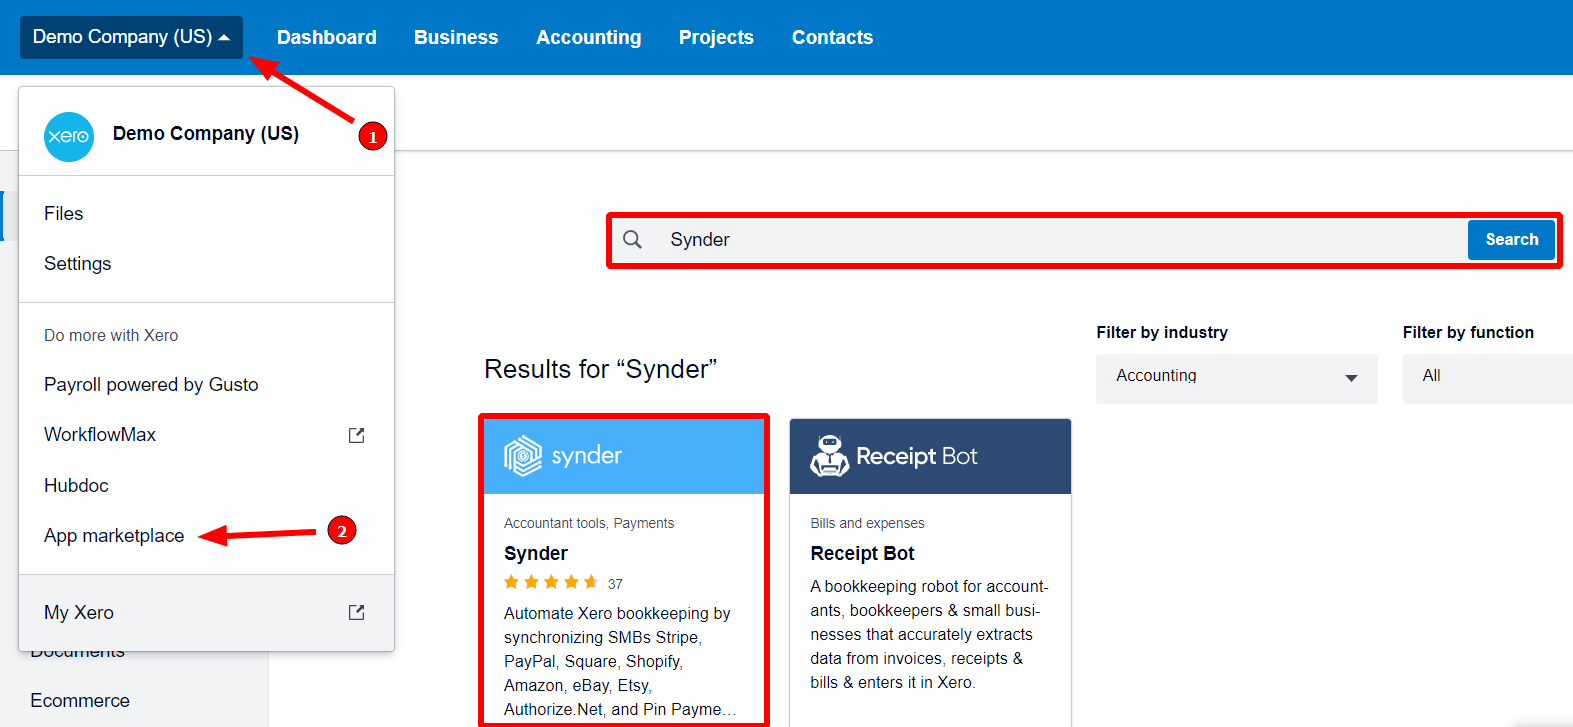Click the Receipt Bot description text

(x=929, y=634)
